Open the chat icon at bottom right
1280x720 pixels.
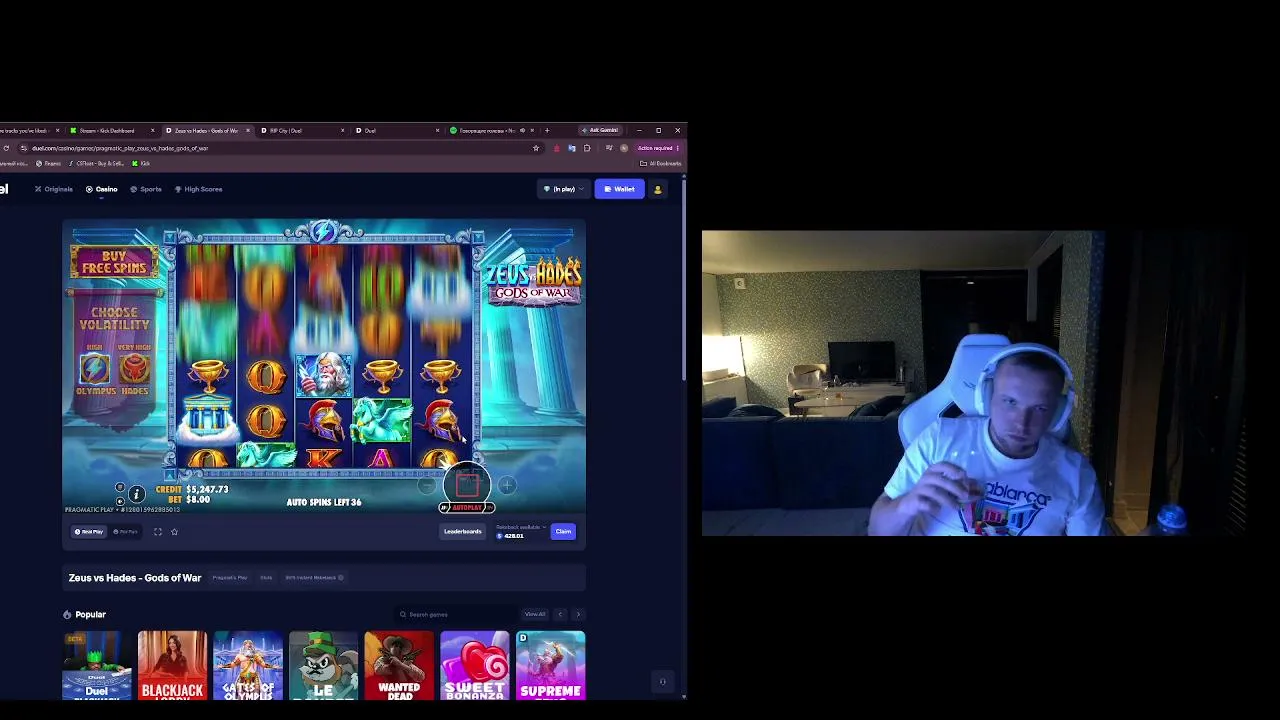[x=662, y=682]
